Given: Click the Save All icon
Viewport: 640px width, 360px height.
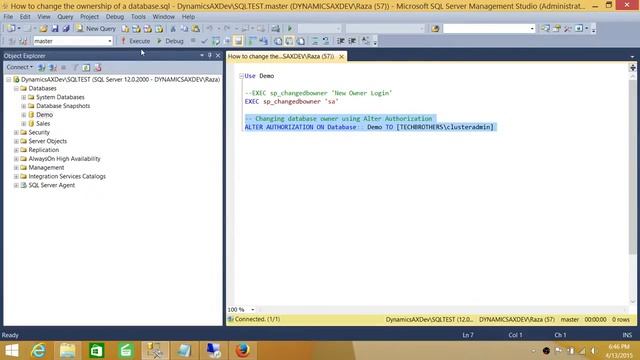Looking at the screenshot, I should coord(66,29).
